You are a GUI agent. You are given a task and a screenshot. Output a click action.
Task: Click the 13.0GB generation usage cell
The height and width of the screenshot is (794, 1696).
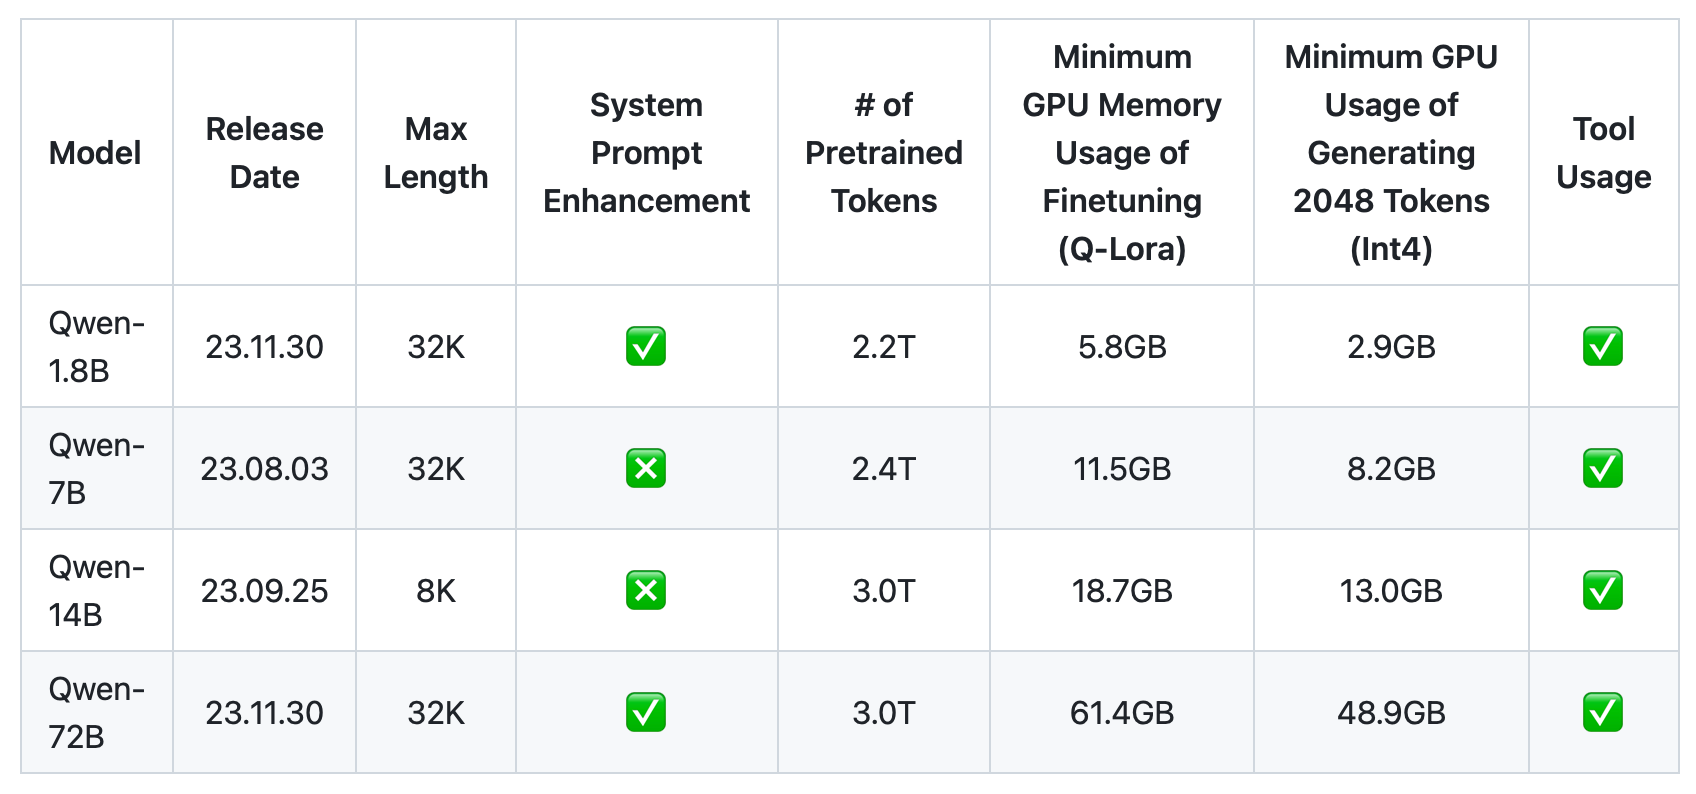coord(1391,591)
